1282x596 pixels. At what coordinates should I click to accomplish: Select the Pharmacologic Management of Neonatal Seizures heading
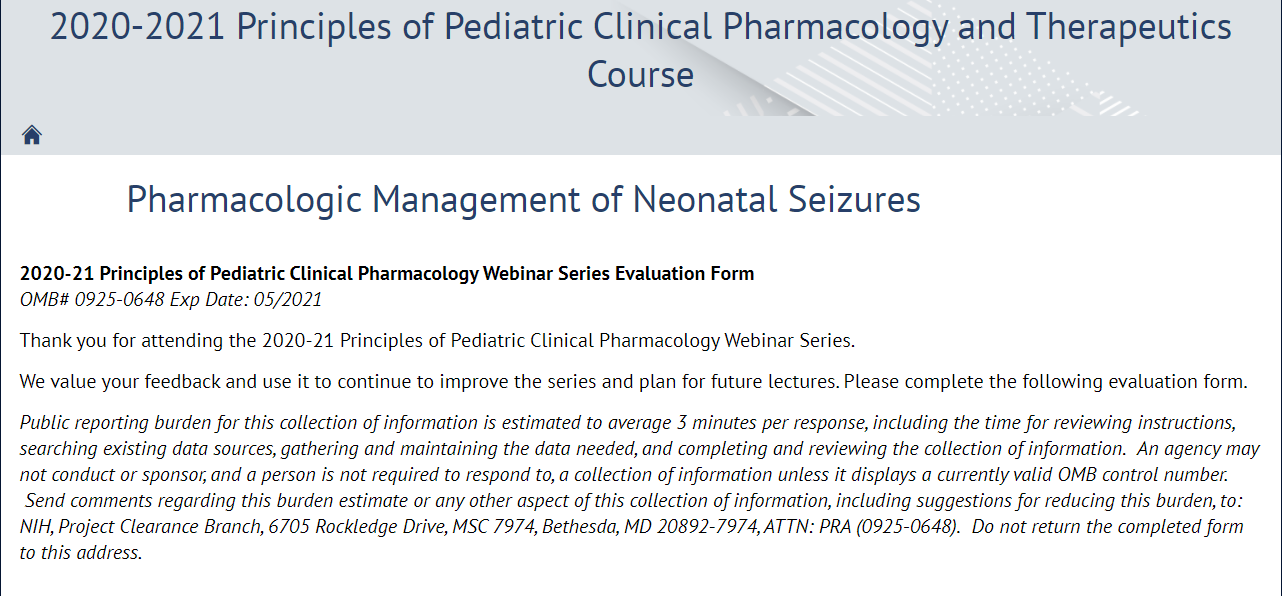pos(523,200)
